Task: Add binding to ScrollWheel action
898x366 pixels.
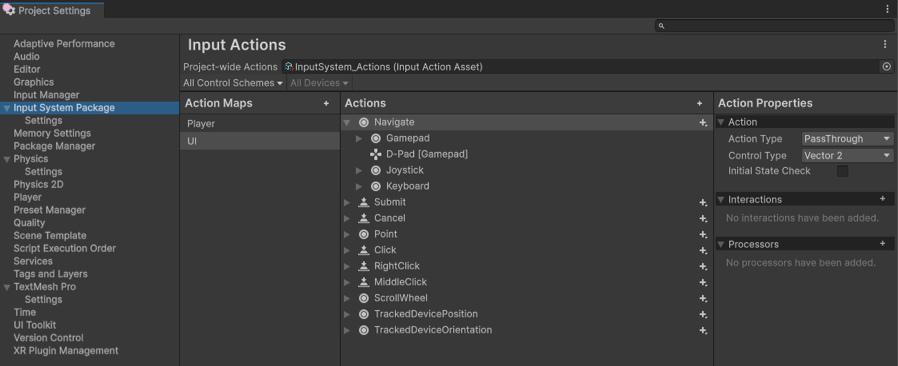Action: point(703,299)
